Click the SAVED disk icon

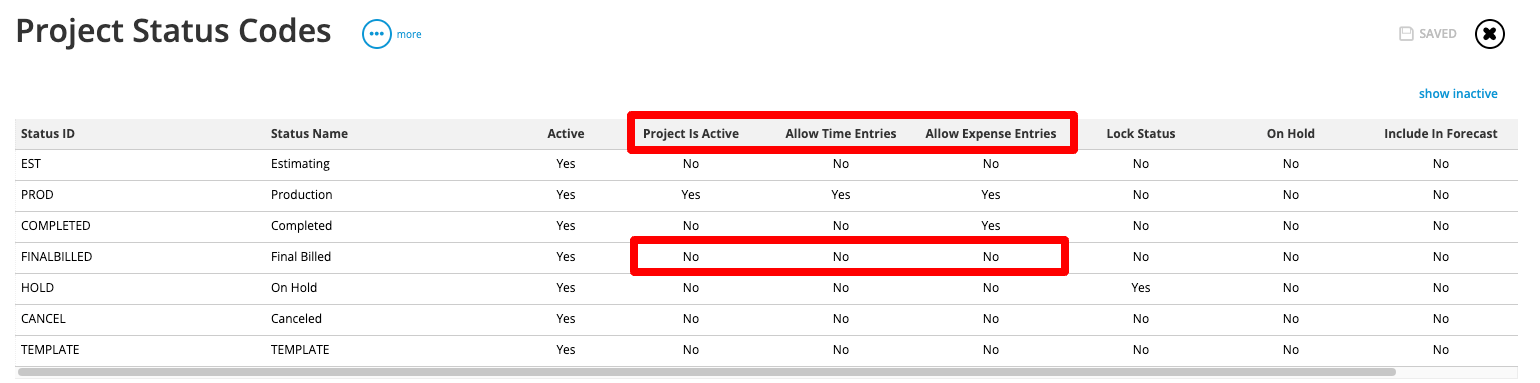pyautogui.click(x=1406, y=34)
